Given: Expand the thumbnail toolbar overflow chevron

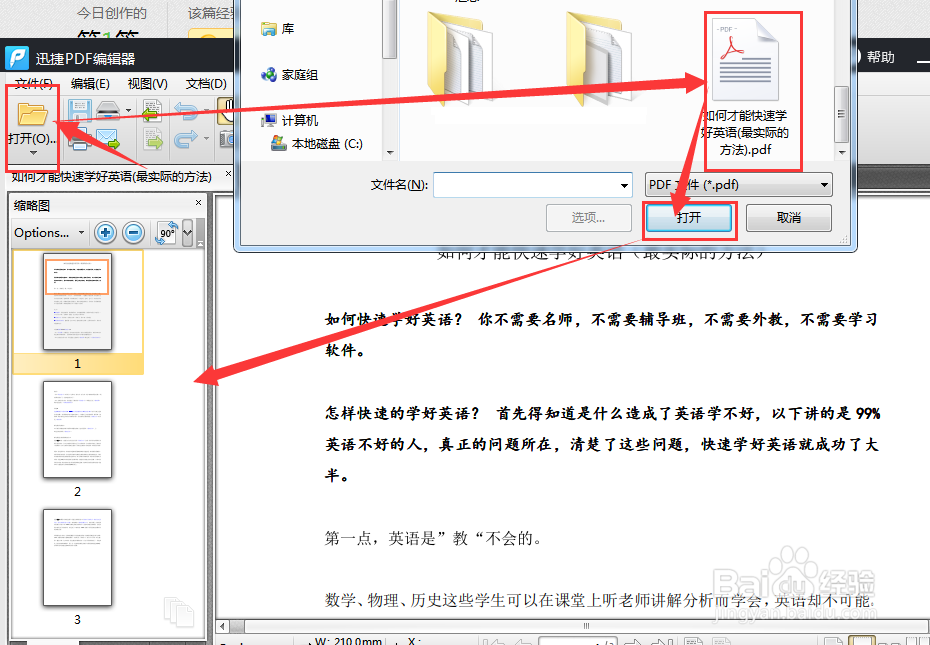Looking at the screenshot, I should point(187,233).
